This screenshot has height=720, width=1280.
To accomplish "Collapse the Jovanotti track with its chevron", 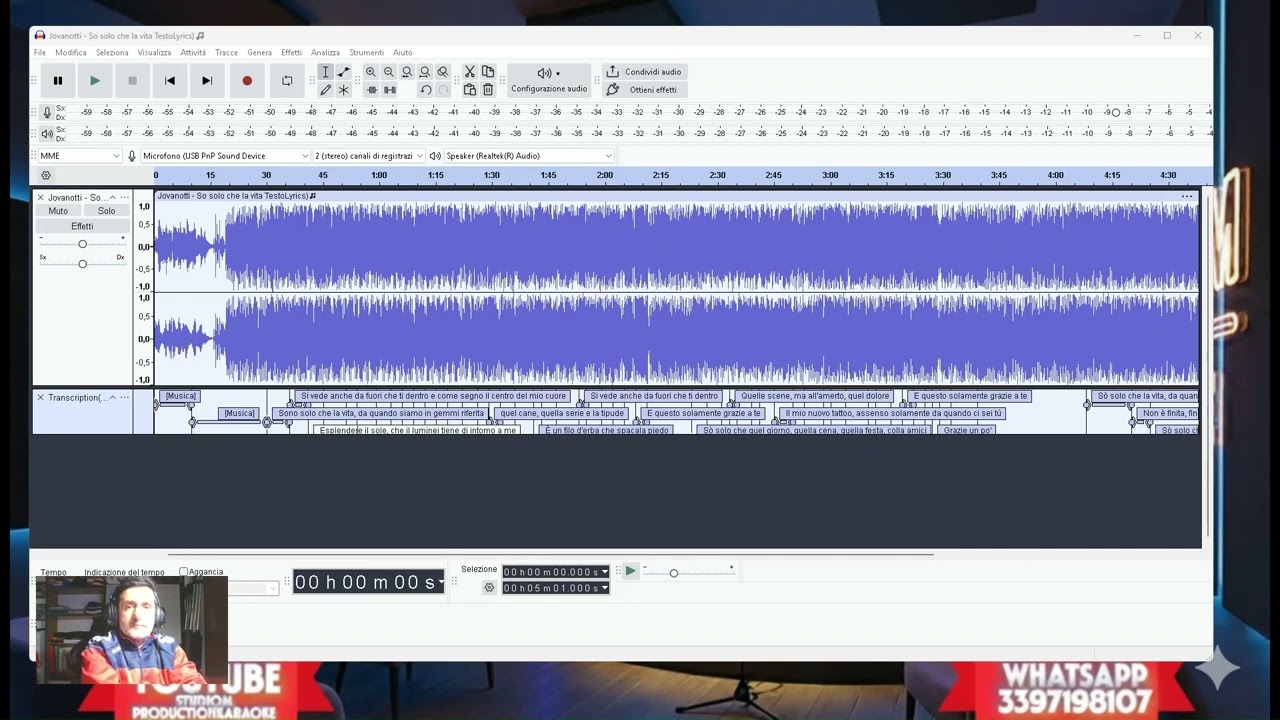I will pos(112,197).
